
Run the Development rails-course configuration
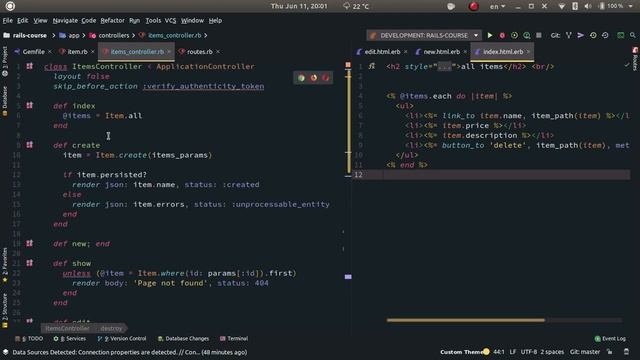pos(490,36)
